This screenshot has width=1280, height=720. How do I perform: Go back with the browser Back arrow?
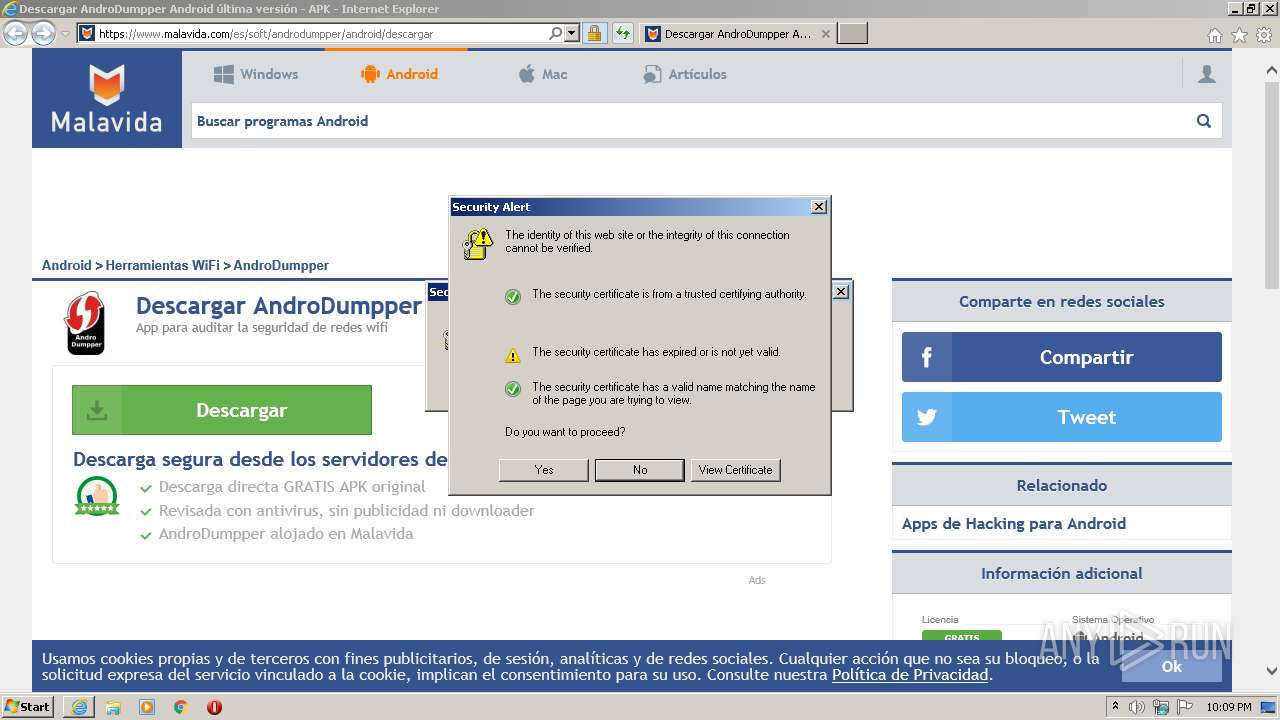click(x=15, y=33)
